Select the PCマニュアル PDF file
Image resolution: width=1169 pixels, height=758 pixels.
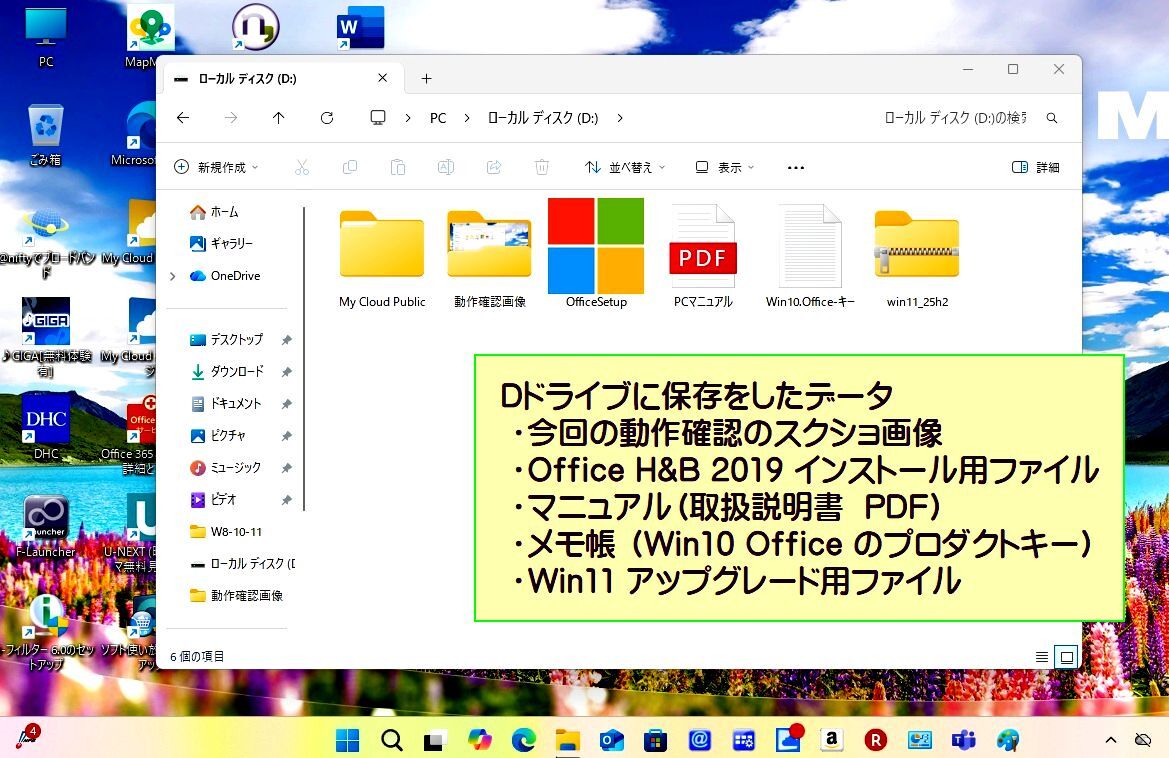pos(703,257)
